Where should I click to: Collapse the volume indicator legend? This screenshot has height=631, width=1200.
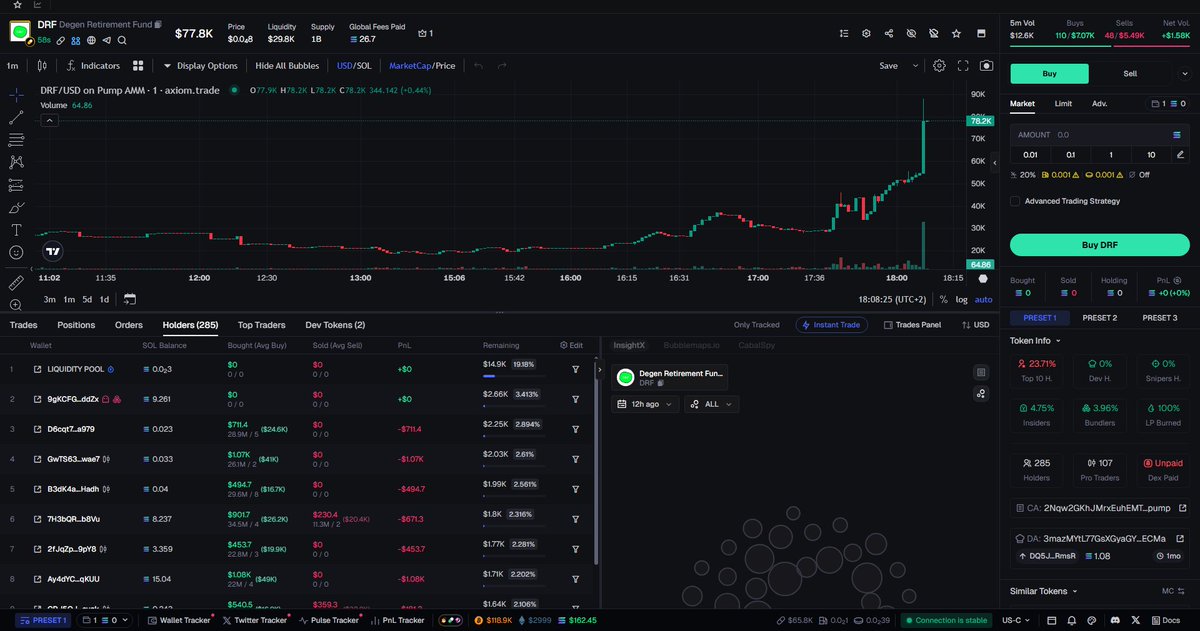(47, 120)
